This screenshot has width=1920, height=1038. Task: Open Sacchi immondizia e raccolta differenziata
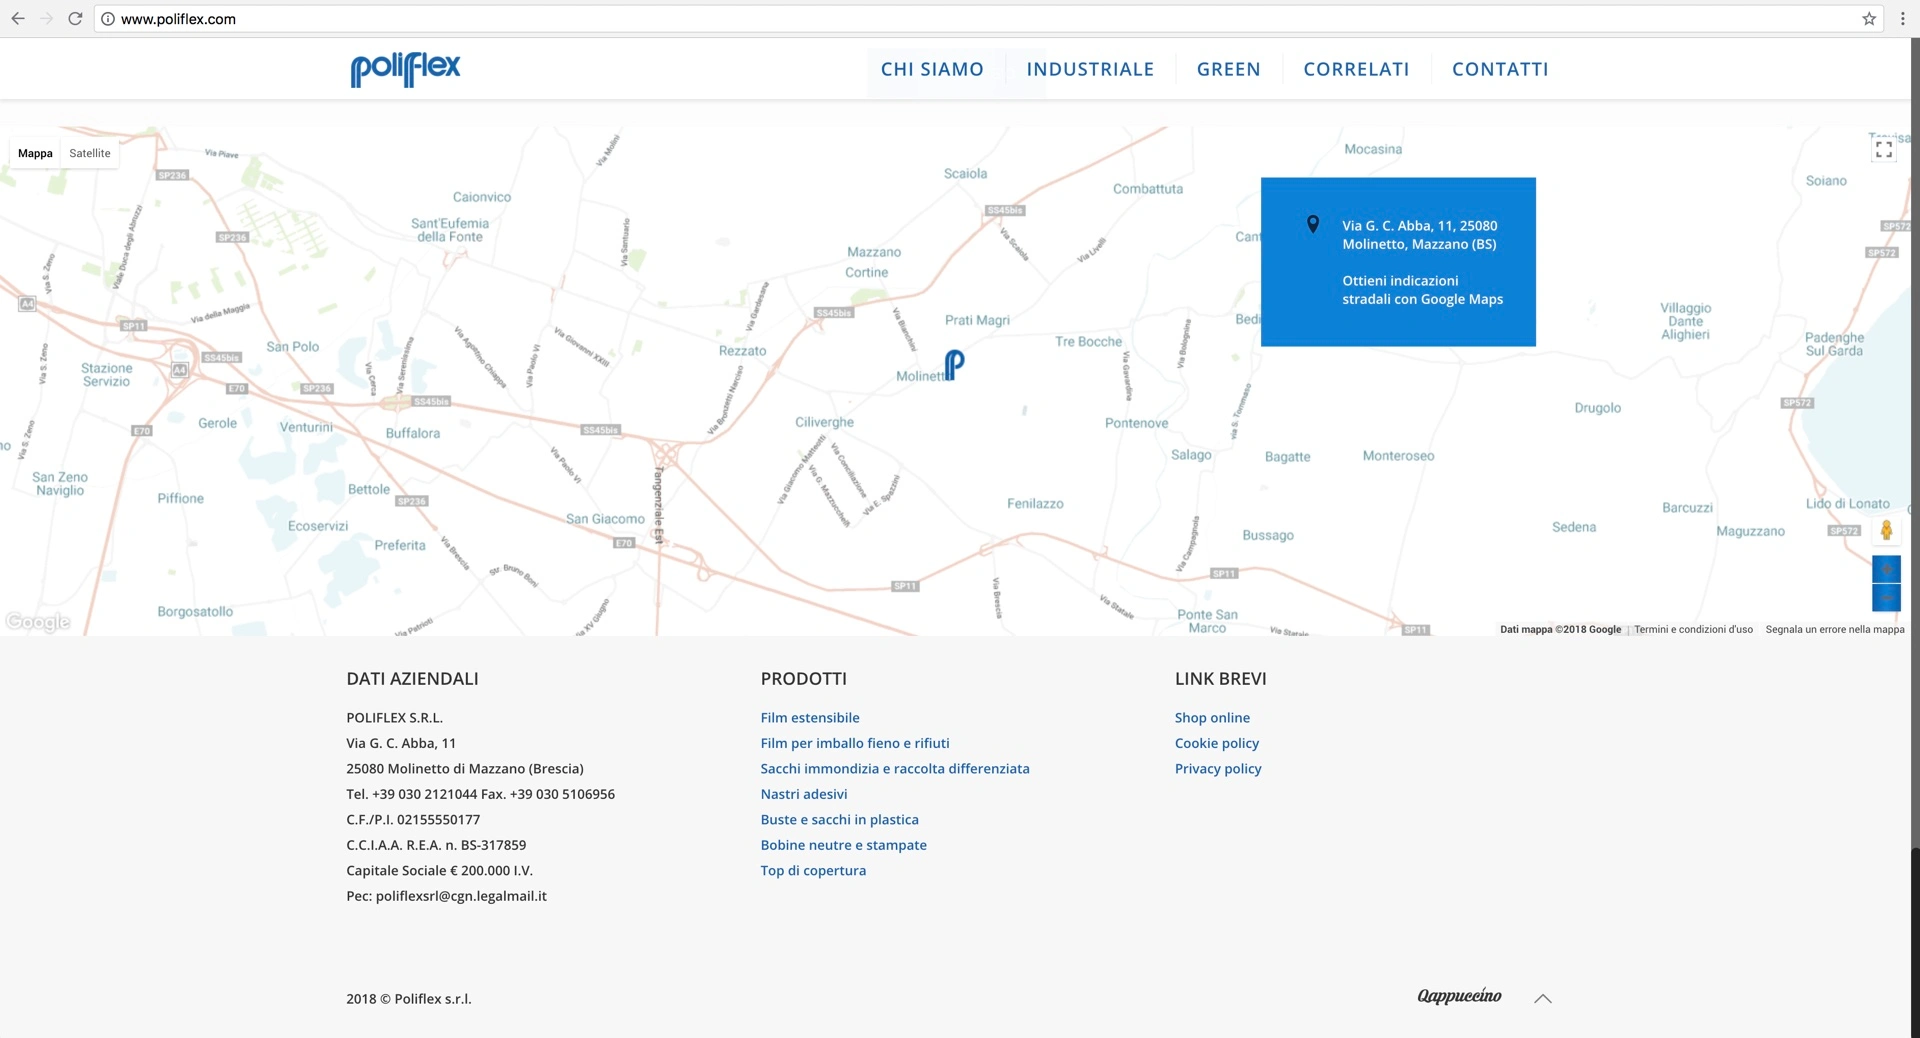click(895, 769)
